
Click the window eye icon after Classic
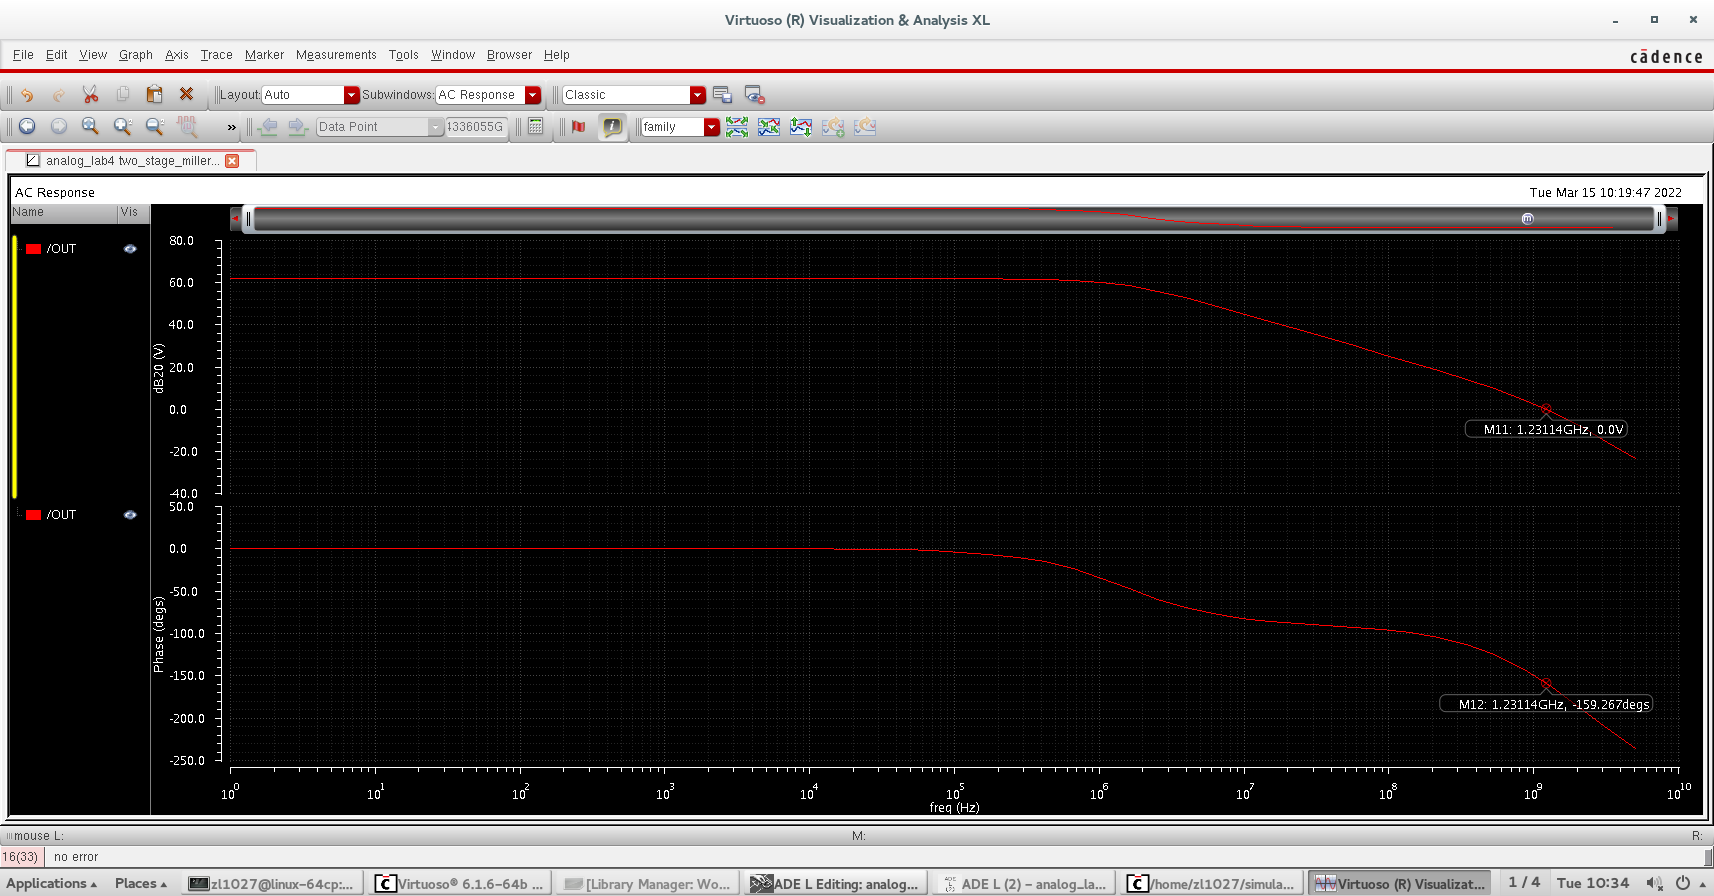(755, 95)
